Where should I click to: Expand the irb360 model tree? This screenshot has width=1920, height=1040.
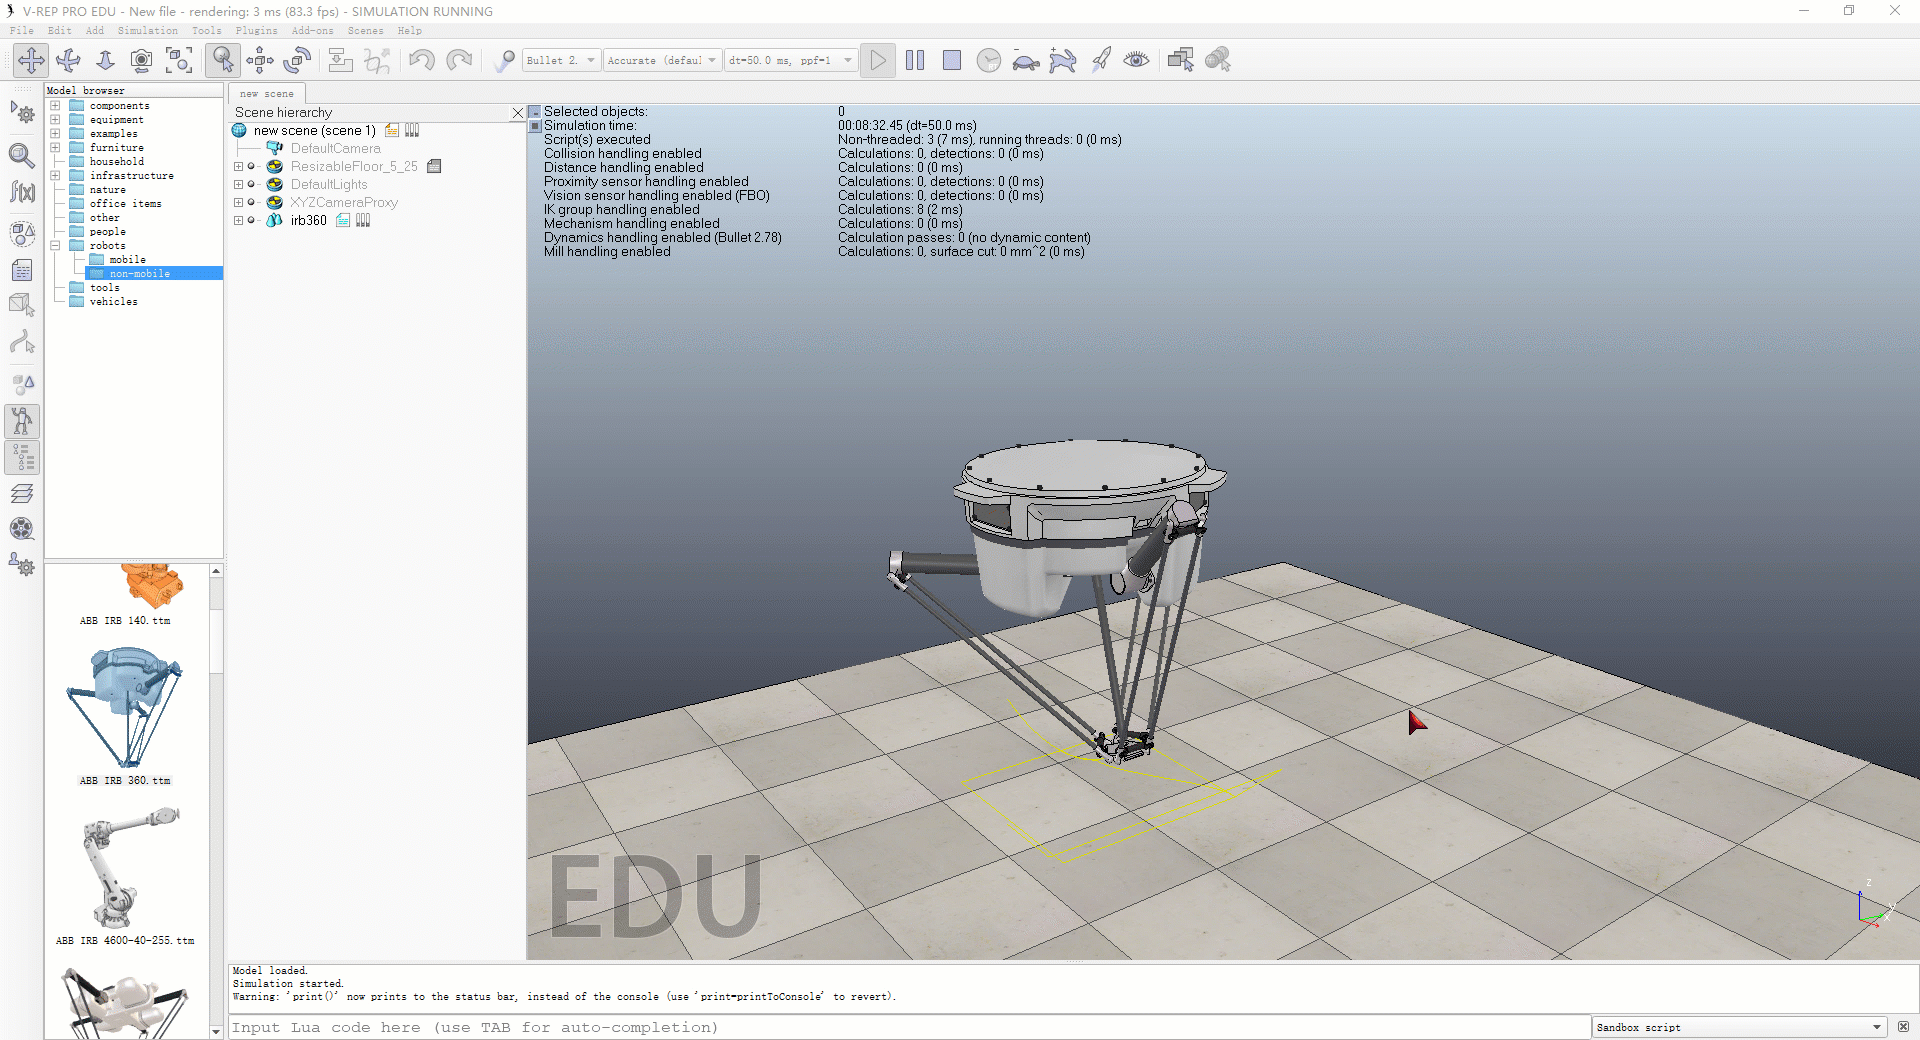tap(238, 221)
